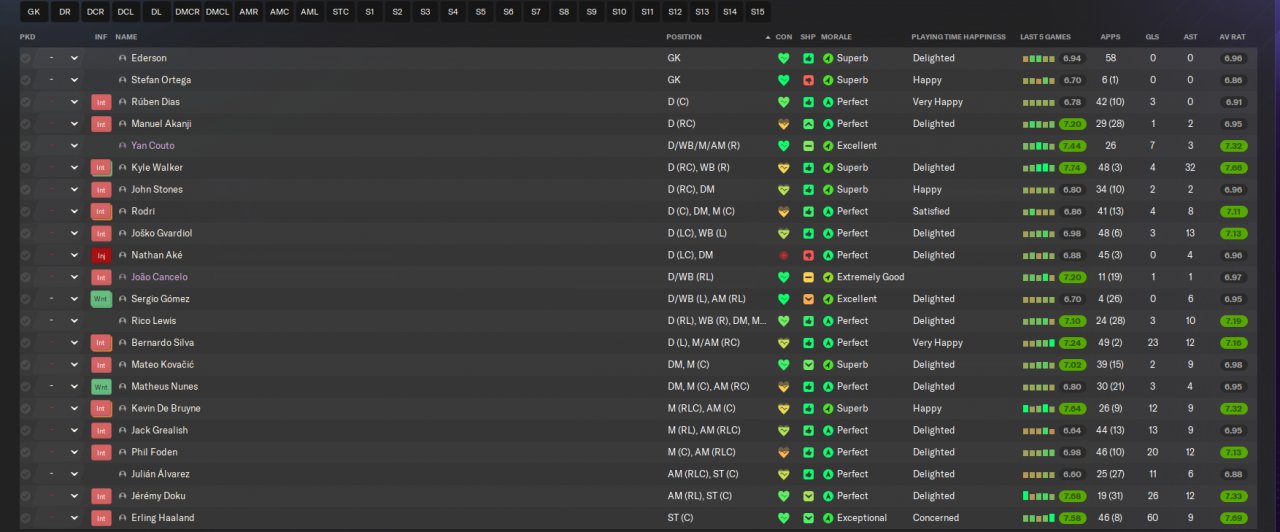Click the Int badge next to Bernardo Silva
Screen dimensions: 1280x532
(101, 343)
